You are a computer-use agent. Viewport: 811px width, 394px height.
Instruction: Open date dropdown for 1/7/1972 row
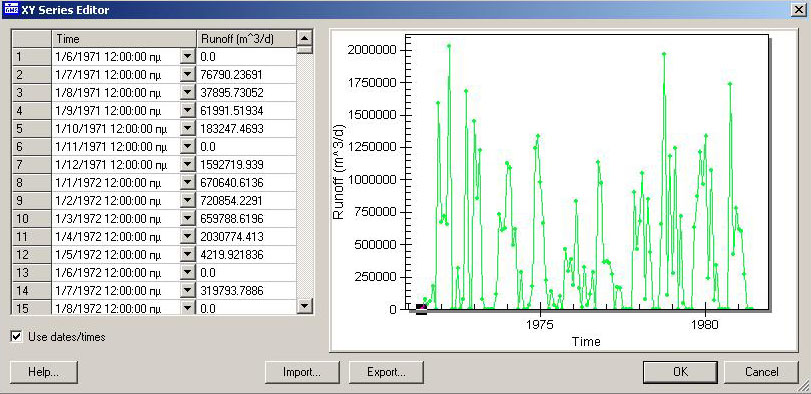(x=187, y=291)
